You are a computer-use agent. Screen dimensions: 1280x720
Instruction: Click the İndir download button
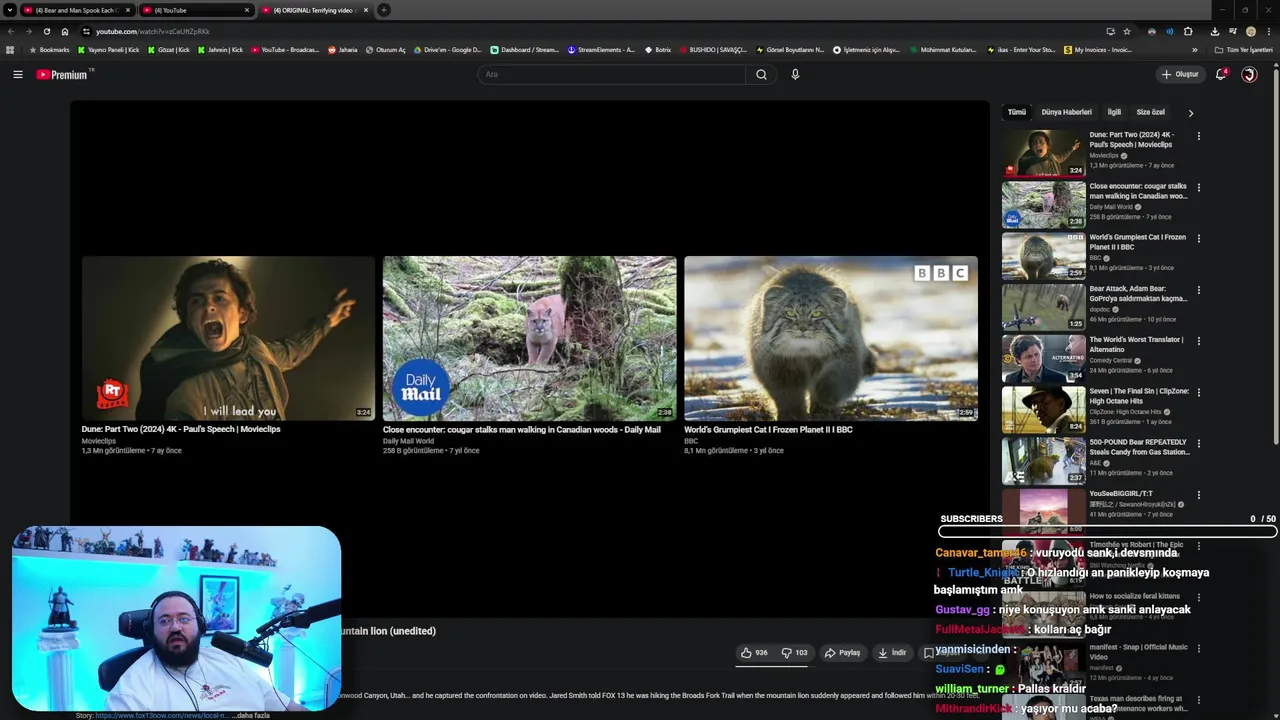click(891, 652)
